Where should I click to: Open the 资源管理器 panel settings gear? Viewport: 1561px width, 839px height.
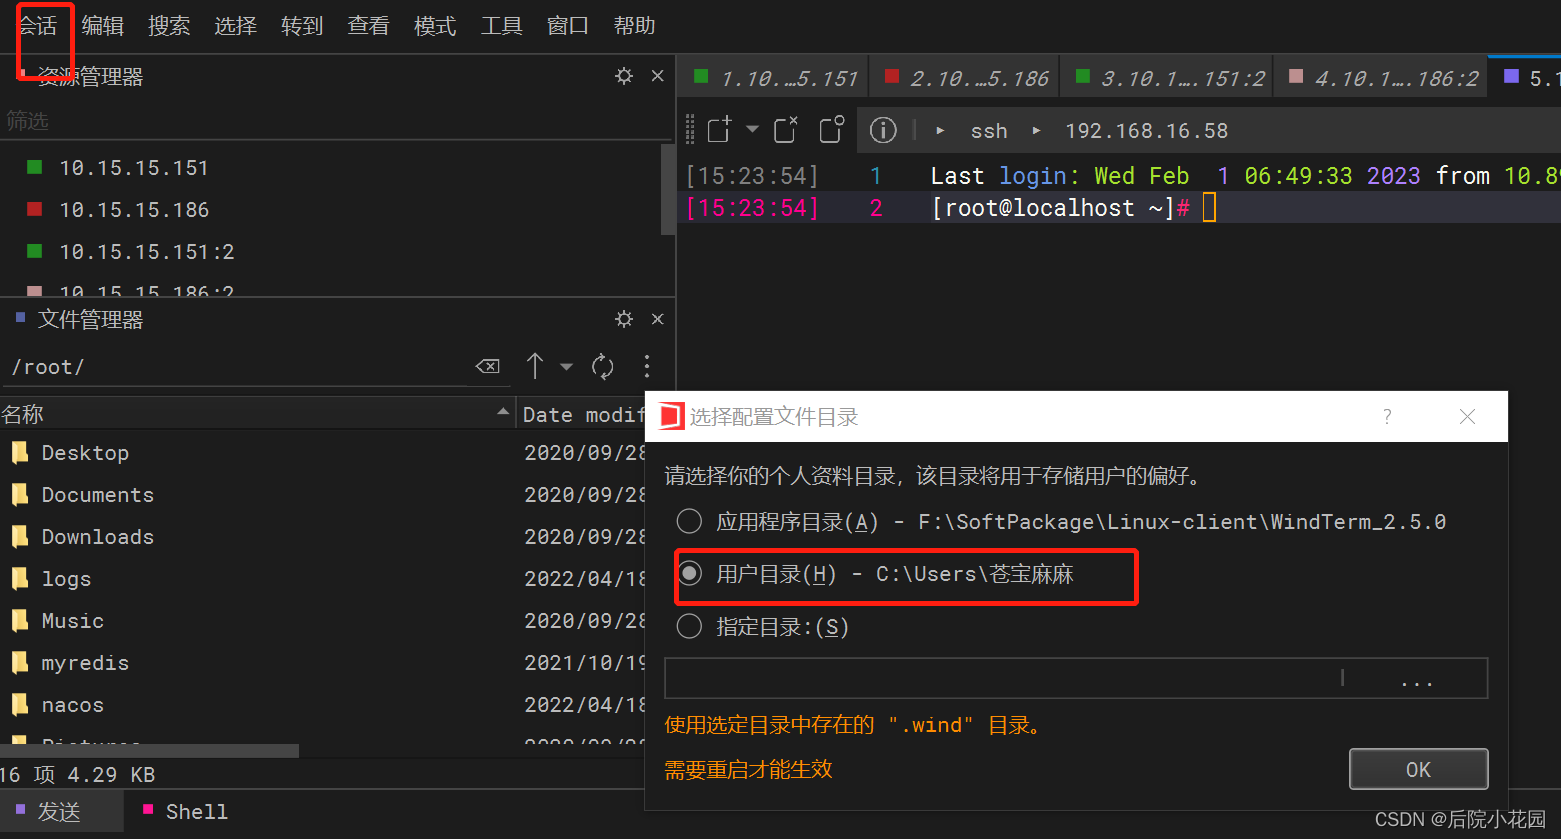[x=623, y=76]
